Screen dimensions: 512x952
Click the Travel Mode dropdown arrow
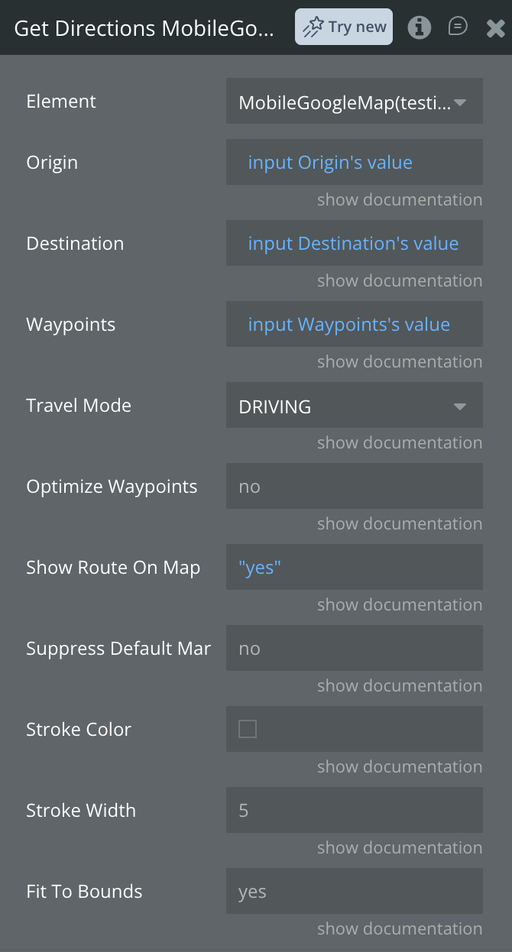[460, 406]
